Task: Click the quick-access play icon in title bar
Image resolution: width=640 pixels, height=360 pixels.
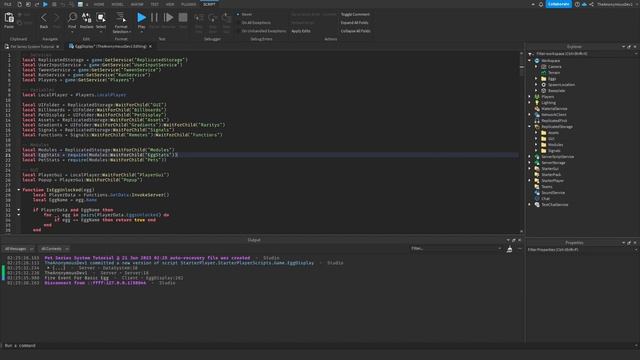Action: (45, 4)
